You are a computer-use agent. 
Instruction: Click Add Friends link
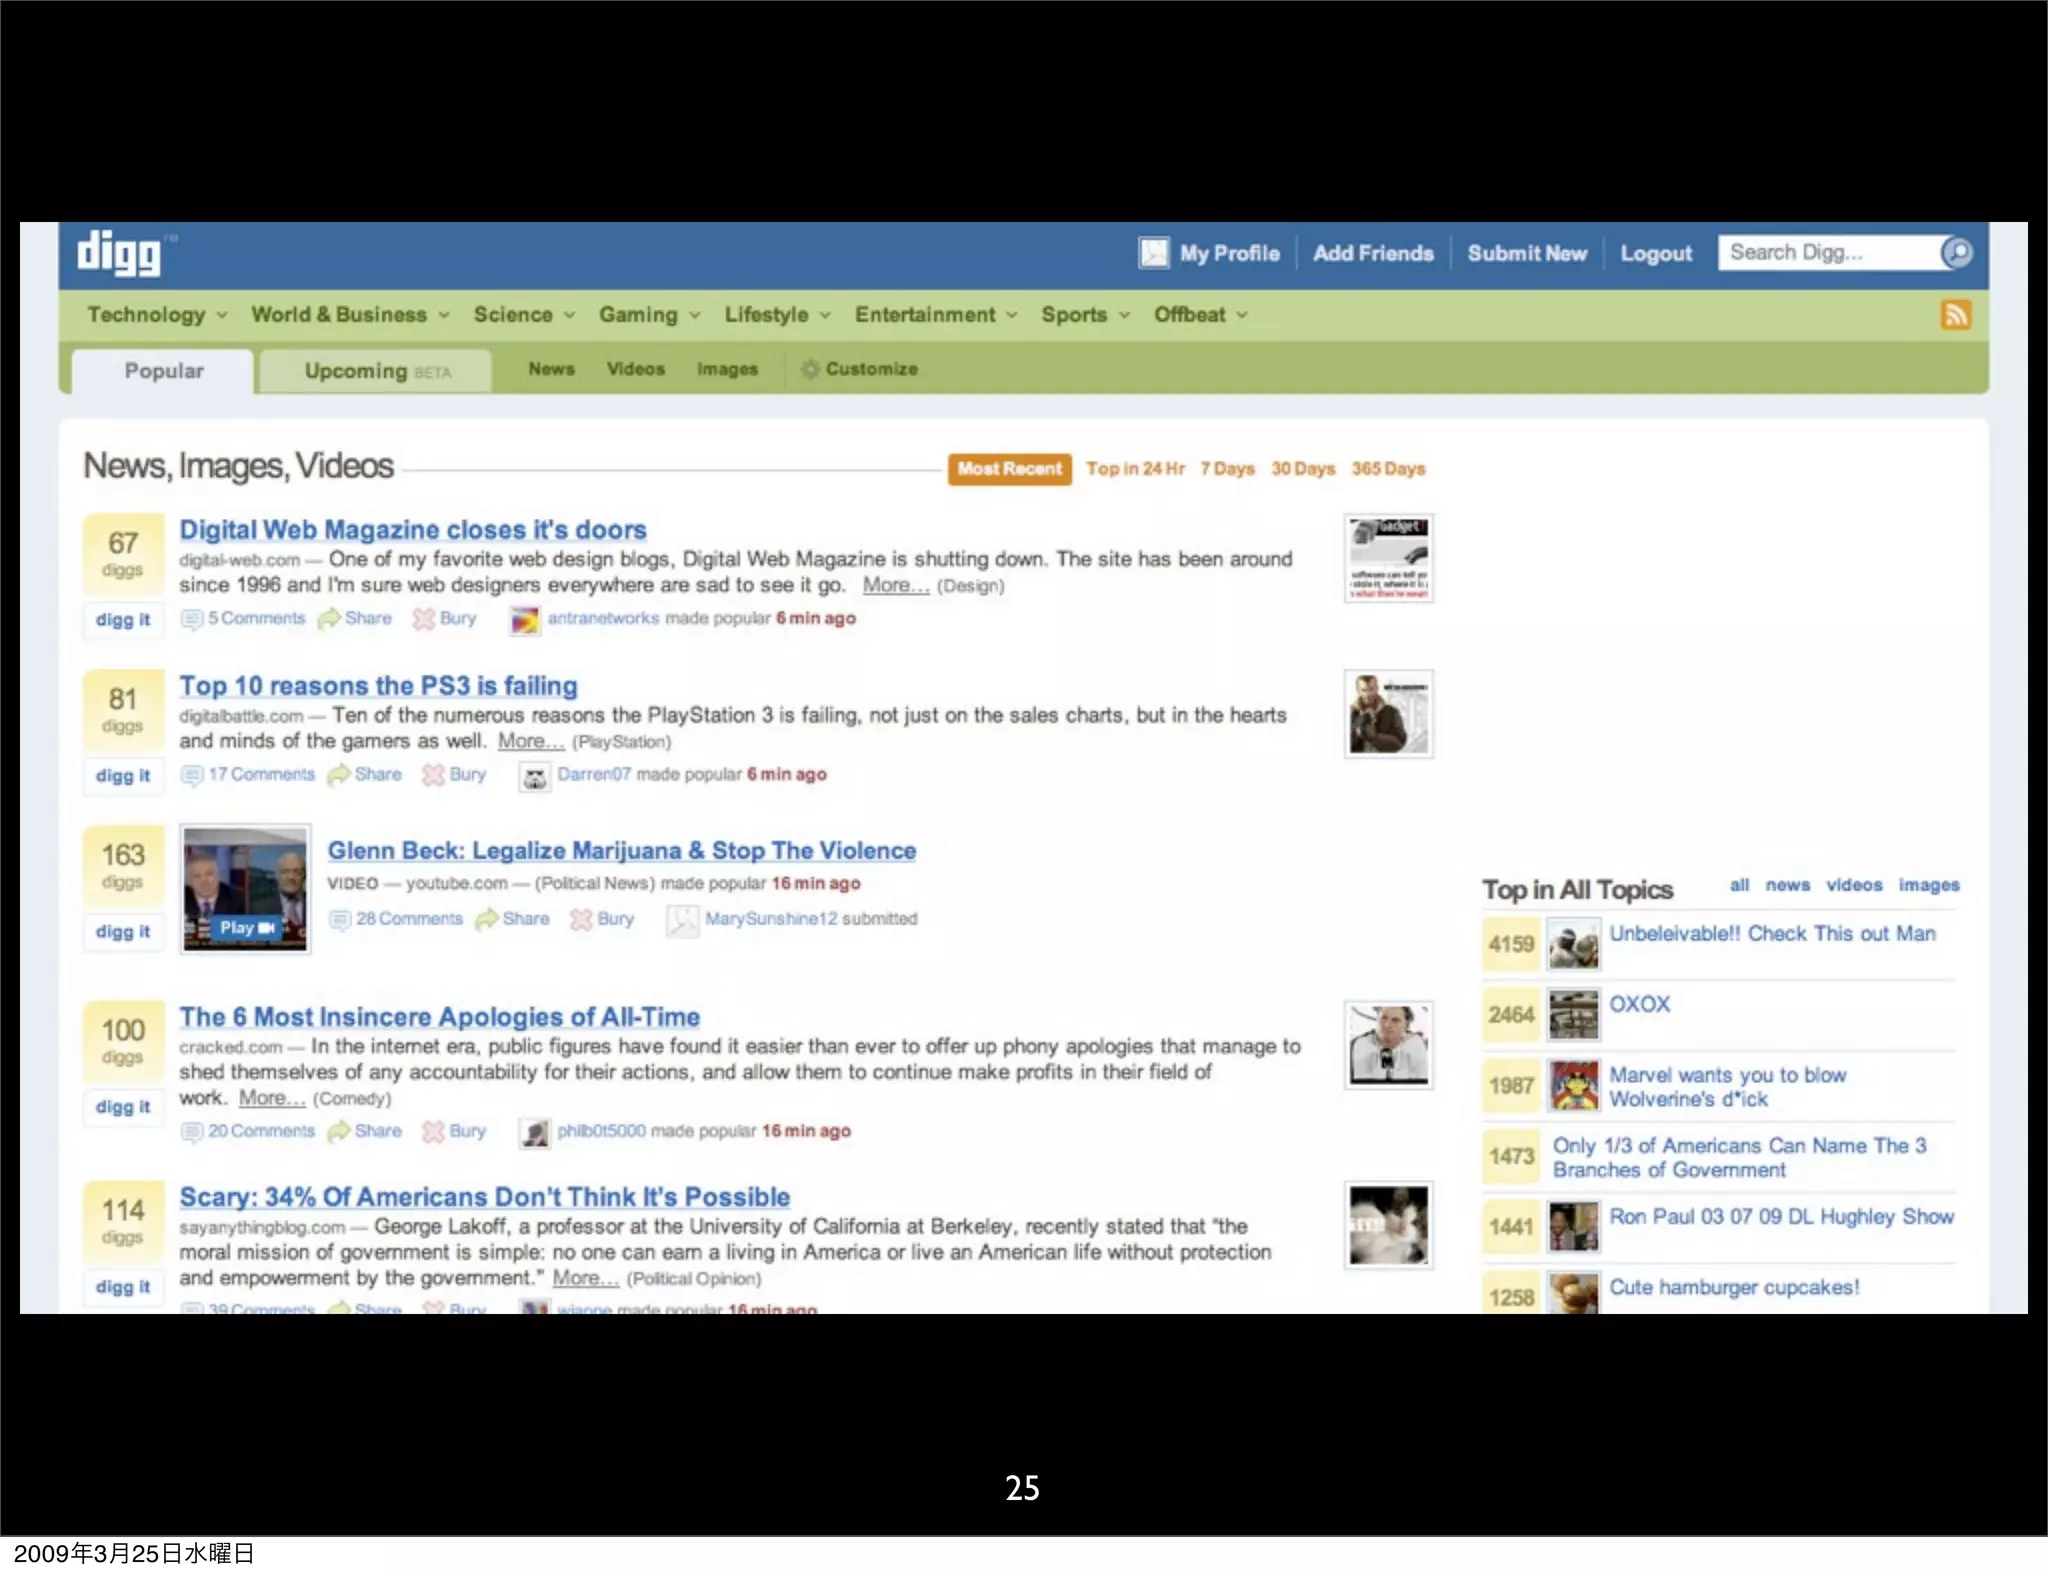[x=1373, y=254]
